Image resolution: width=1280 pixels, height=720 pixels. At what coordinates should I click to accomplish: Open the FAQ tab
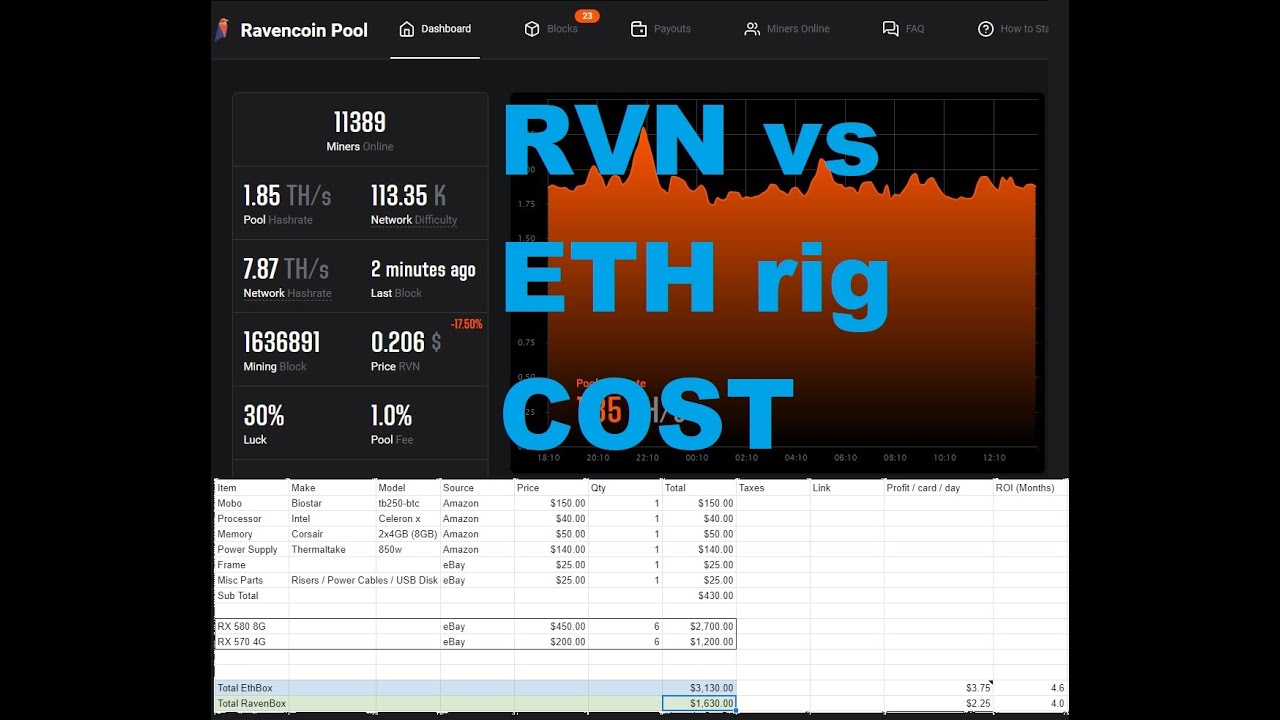903,29
